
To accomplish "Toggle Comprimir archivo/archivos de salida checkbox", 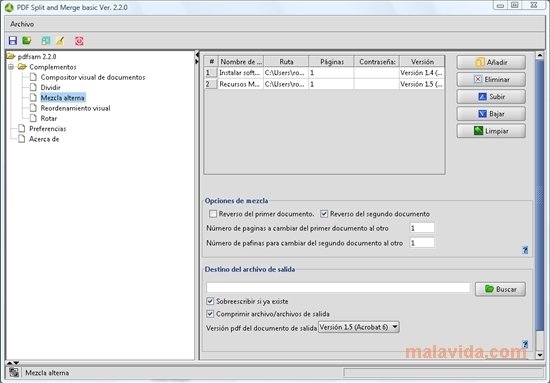I will (x=210, y=314).
